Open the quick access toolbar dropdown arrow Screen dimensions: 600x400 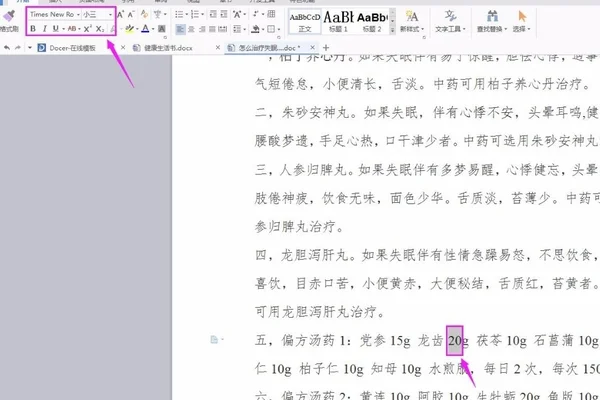[30, 48]
